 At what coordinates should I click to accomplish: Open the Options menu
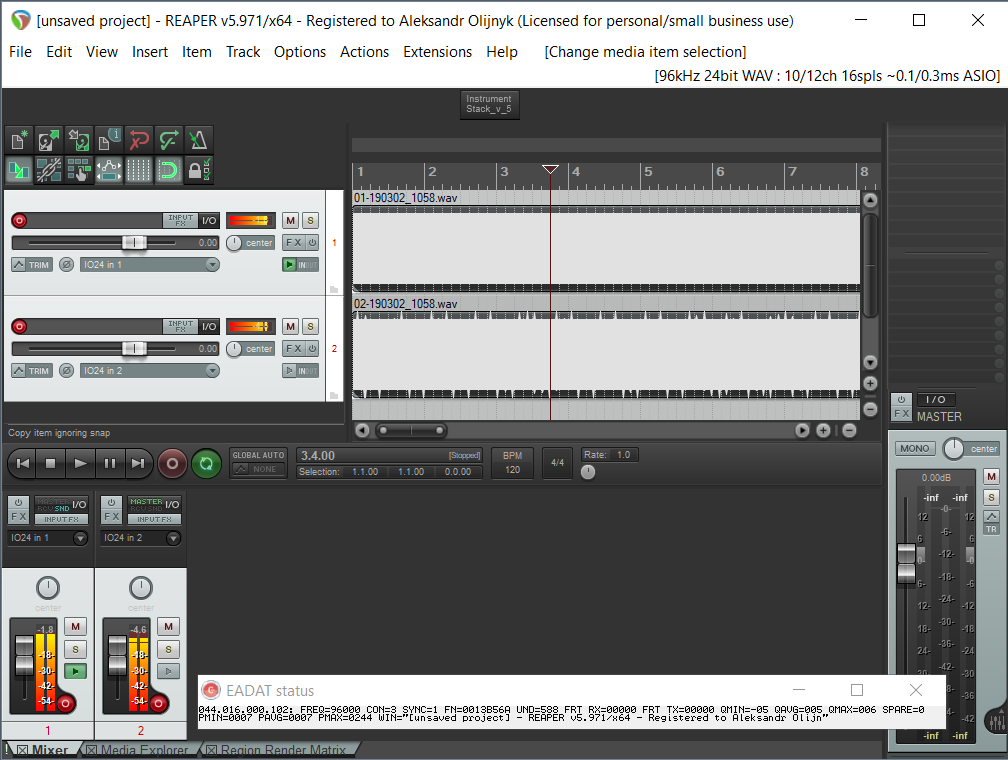click(300, 52)
